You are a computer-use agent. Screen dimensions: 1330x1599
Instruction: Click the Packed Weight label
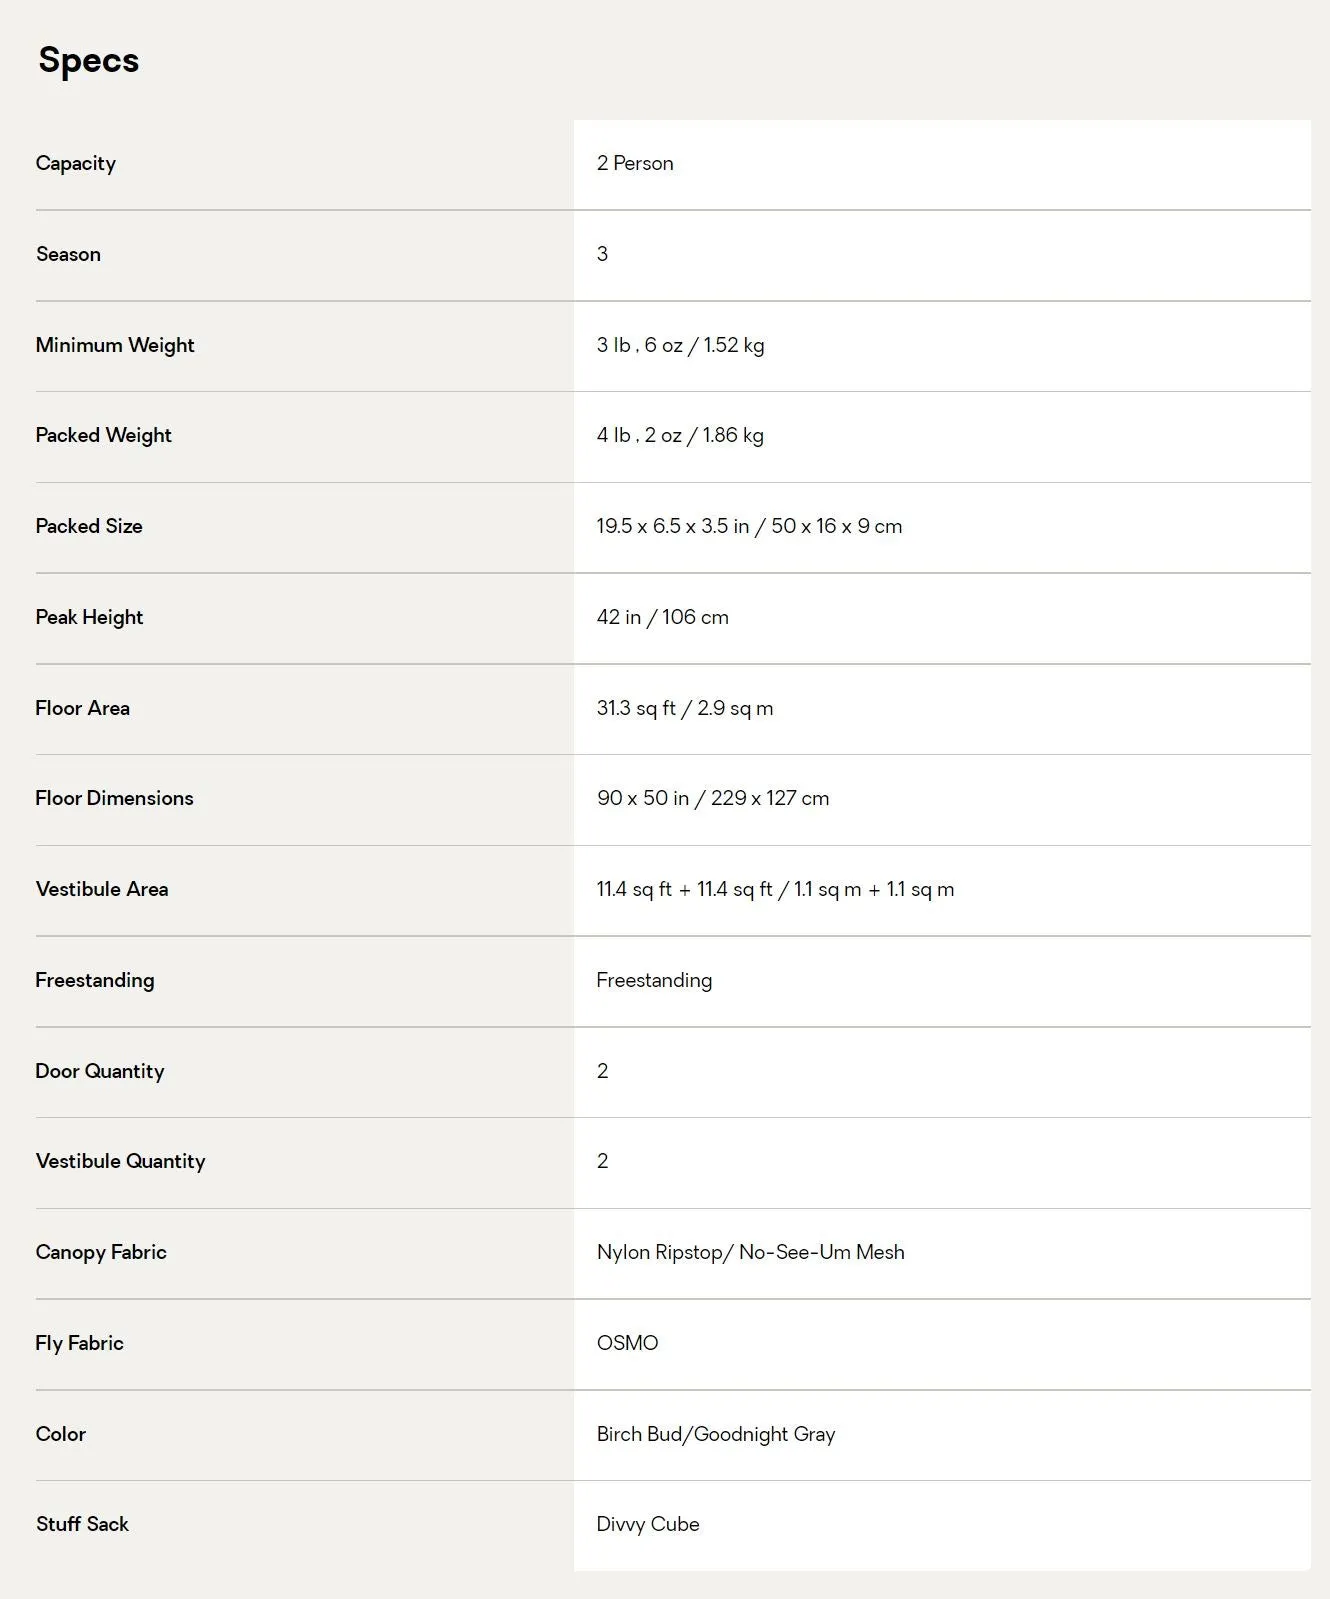pyautogui.click(x=104, y=435)
